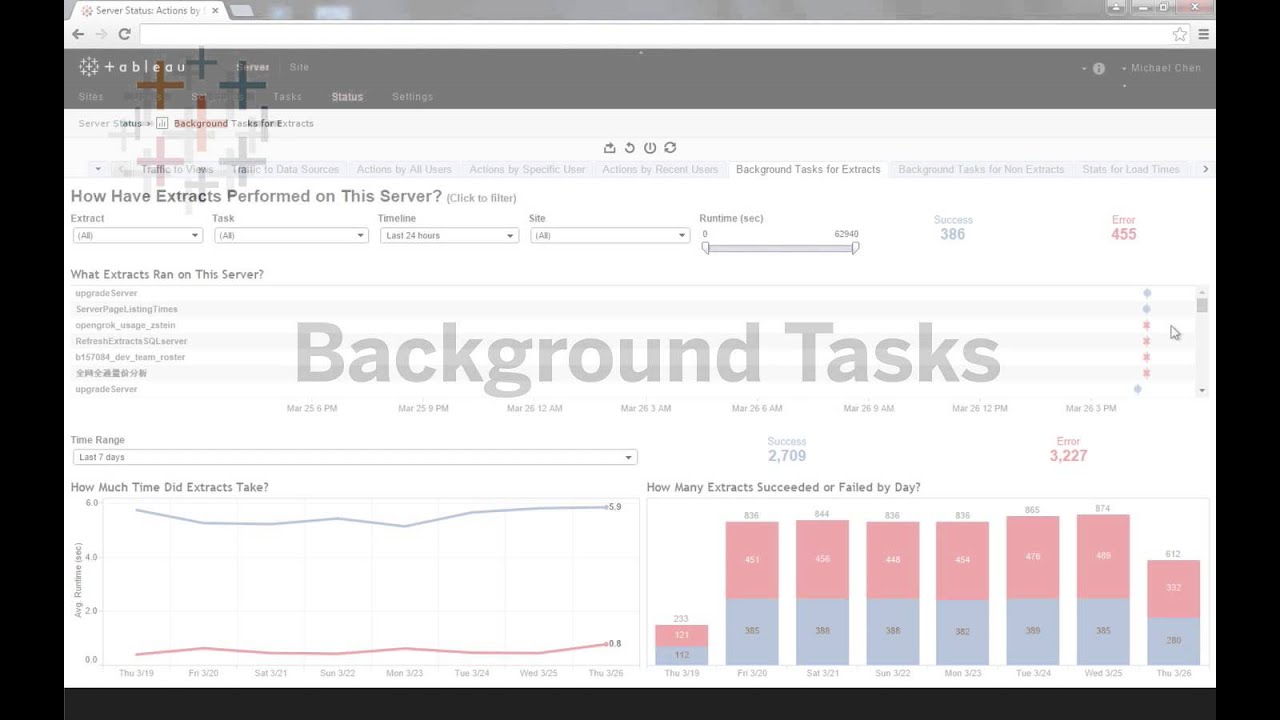Viewport: 1280px width, 720px height.
Task: Select the 280 success bar segment for Thu 3/26
Action: [x=1173, y=641]
